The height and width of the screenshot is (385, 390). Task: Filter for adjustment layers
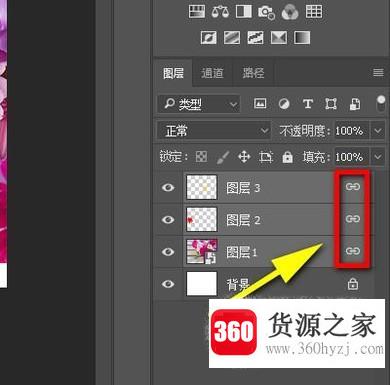coord(284,104)
